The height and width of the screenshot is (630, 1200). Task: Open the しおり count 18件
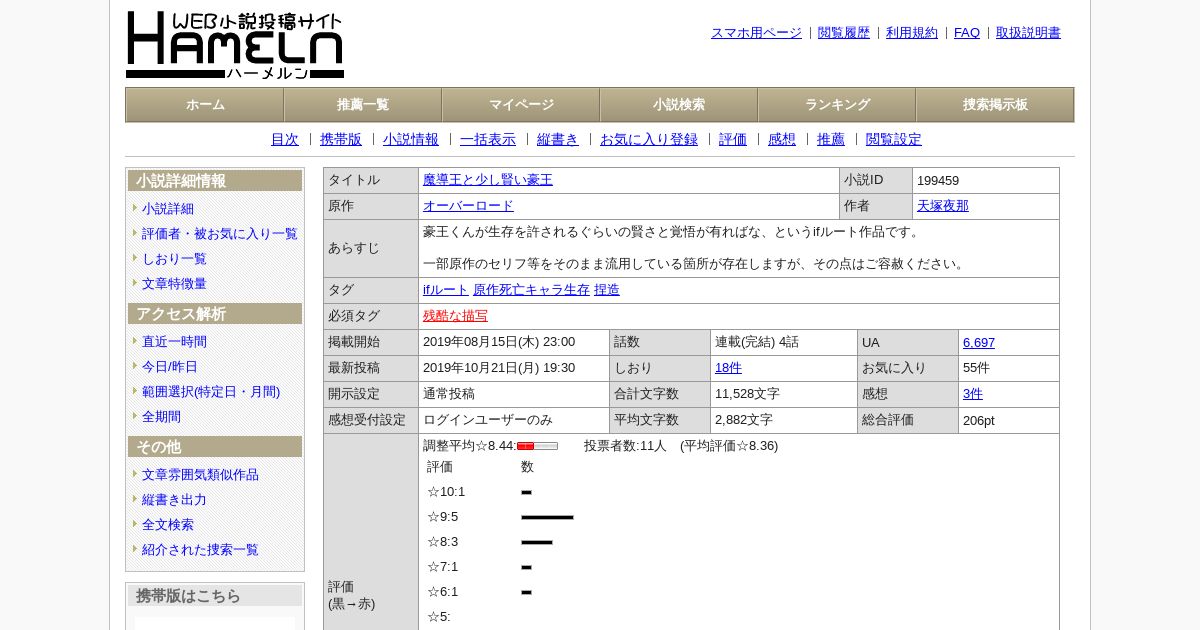[x=728, y=368]
